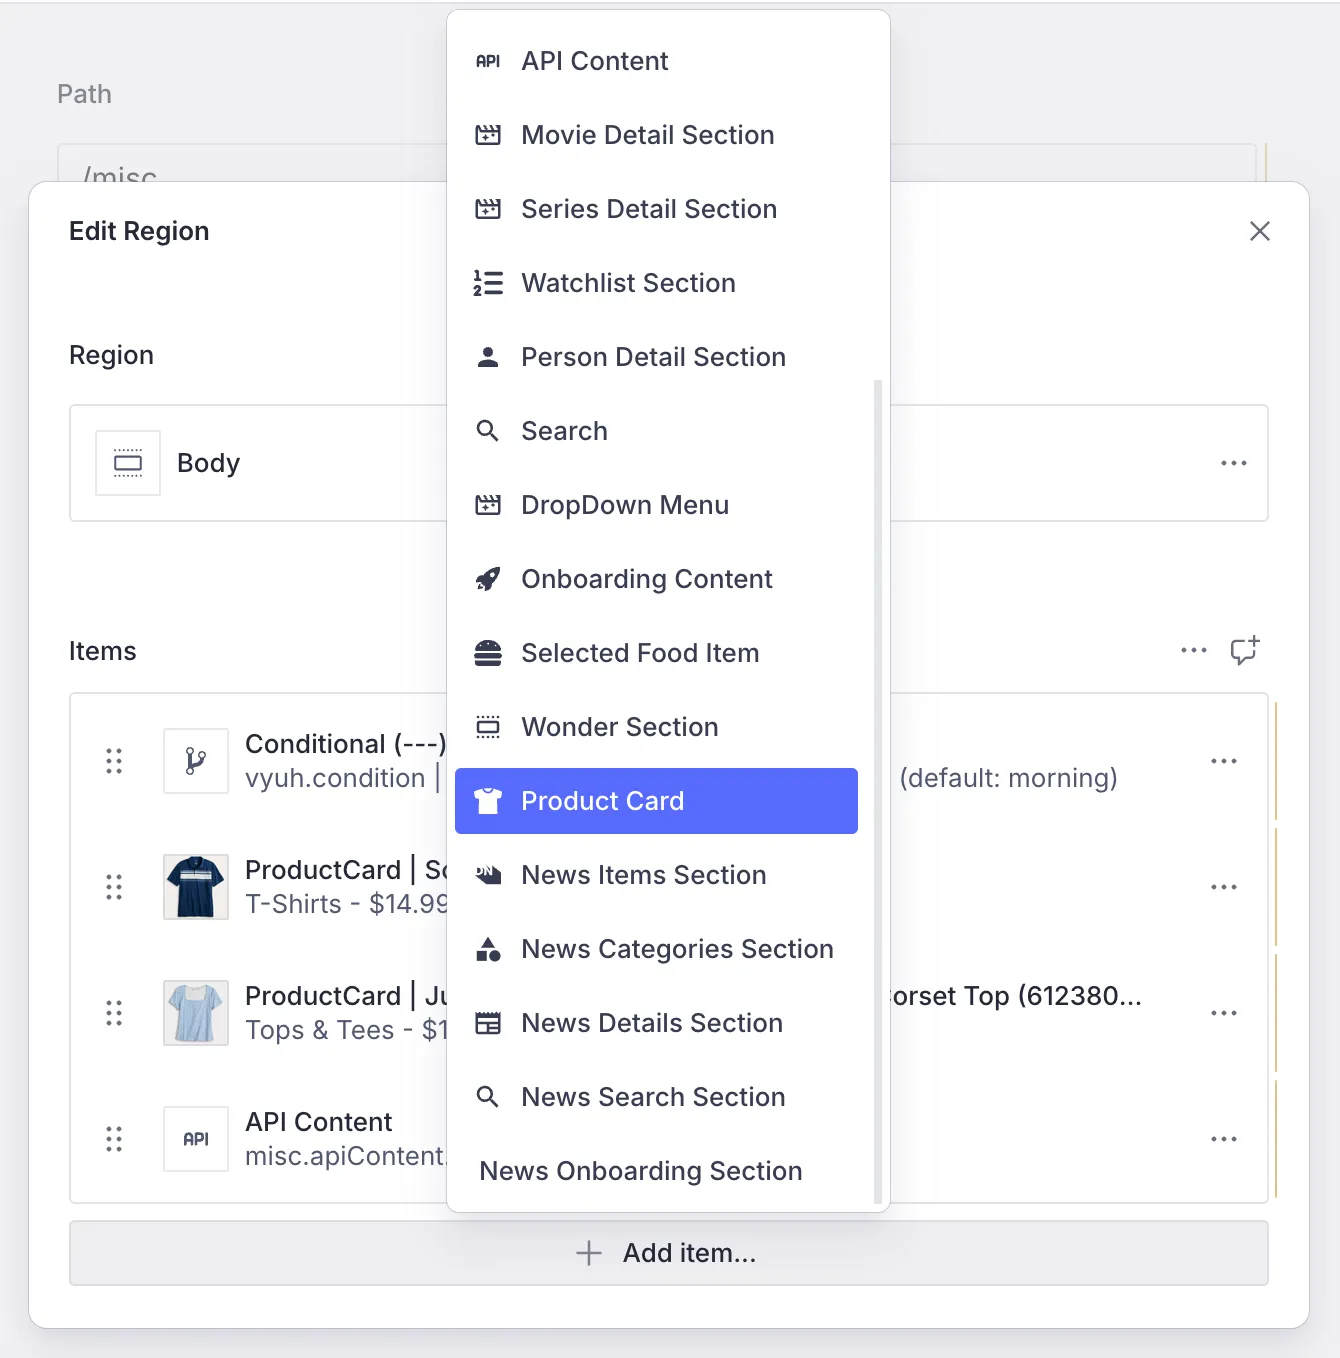Select Selected Food Item from the list
The height and width of the screenshot is (1358, 1340).
click(640, 653)
